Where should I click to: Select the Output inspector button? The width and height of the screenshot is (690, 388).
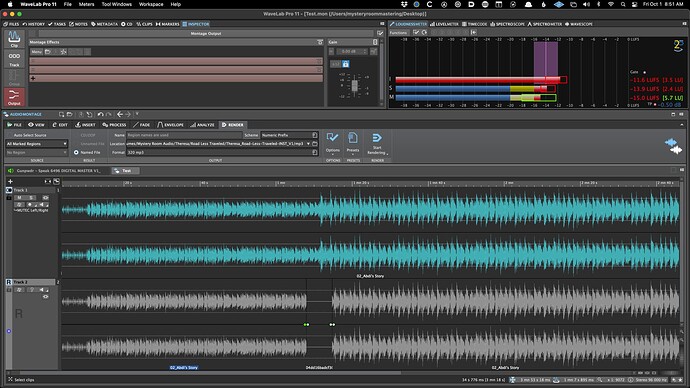pyautogui.click(x=14, y=97)
